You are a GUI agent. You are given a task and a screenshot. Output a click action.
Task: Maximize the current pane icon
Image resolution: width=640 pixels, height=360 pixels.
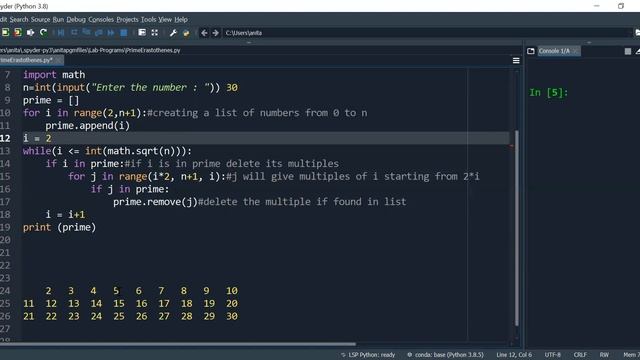pos(142,33)
